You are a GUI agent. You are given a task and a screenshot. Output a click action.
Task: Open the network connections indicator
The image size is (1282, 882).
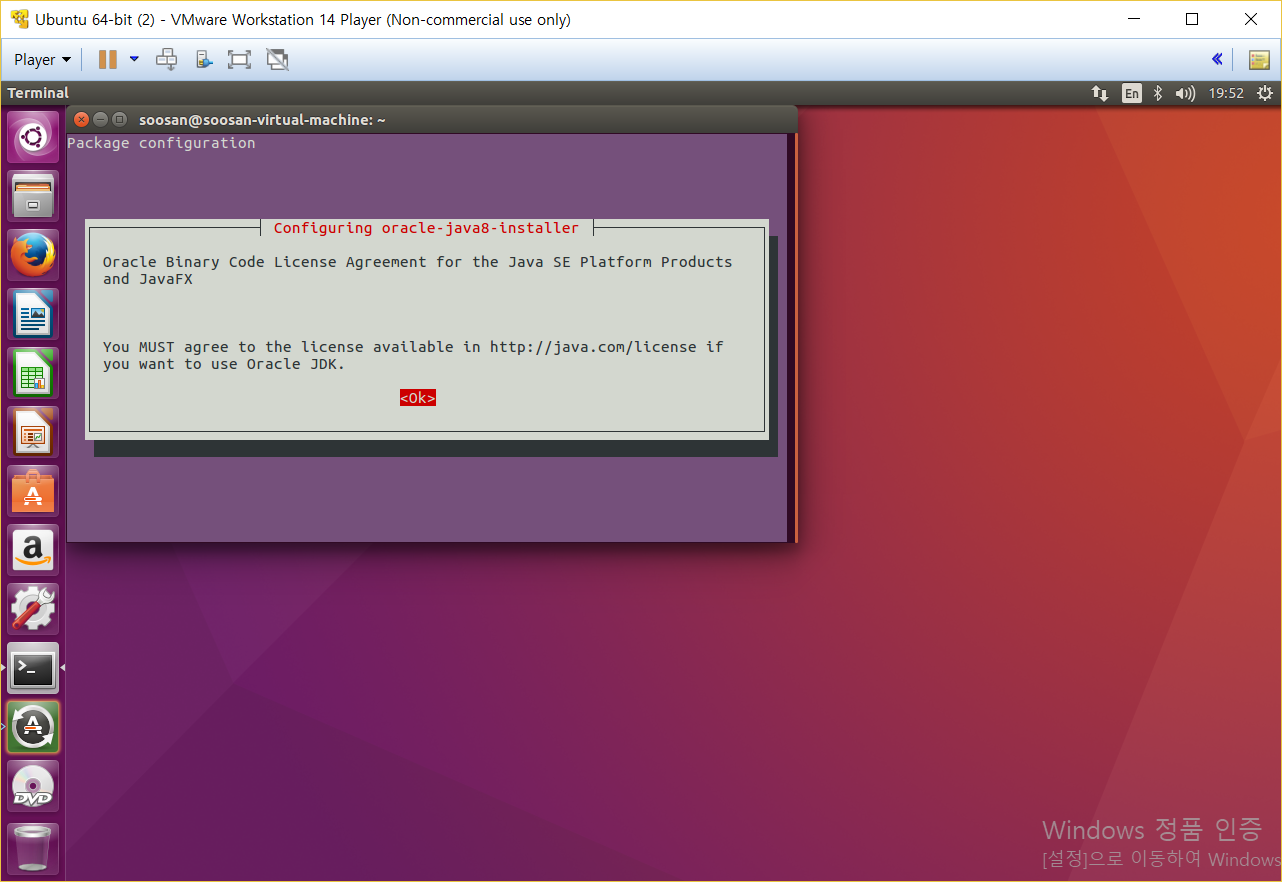coord(1100,93)
